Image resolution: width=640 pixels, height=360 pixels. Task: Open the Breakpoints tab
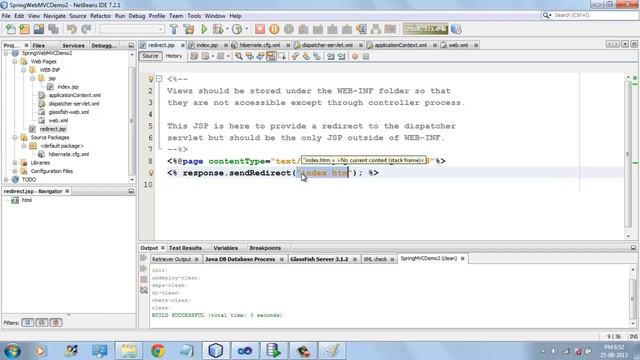coord(265,248)
